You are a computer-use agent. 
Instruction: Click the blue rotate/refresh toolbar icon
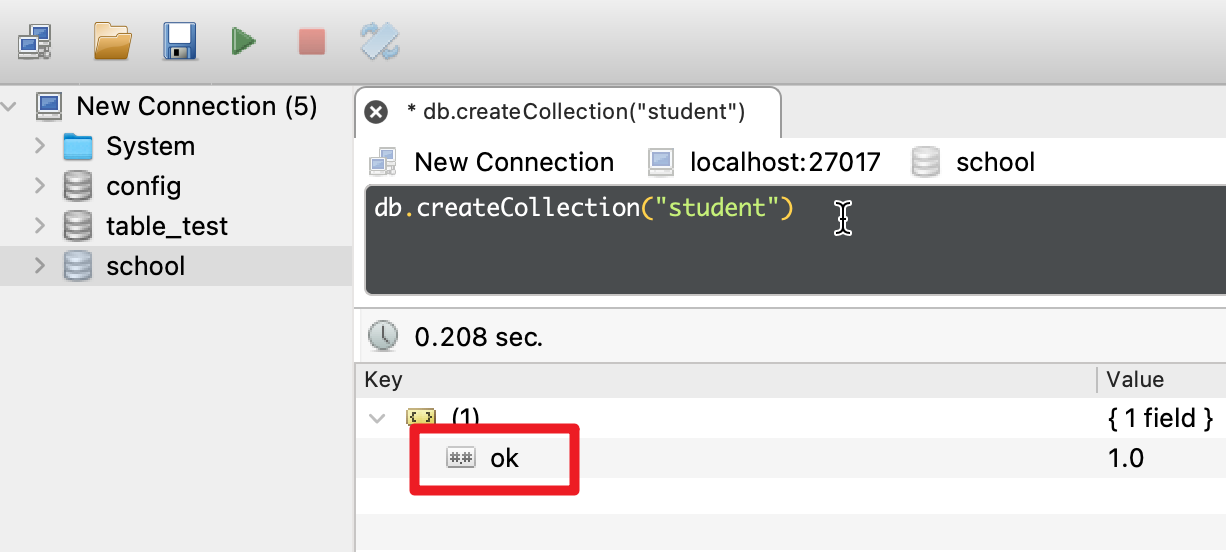pyautogui.click(x=380, y=42)
